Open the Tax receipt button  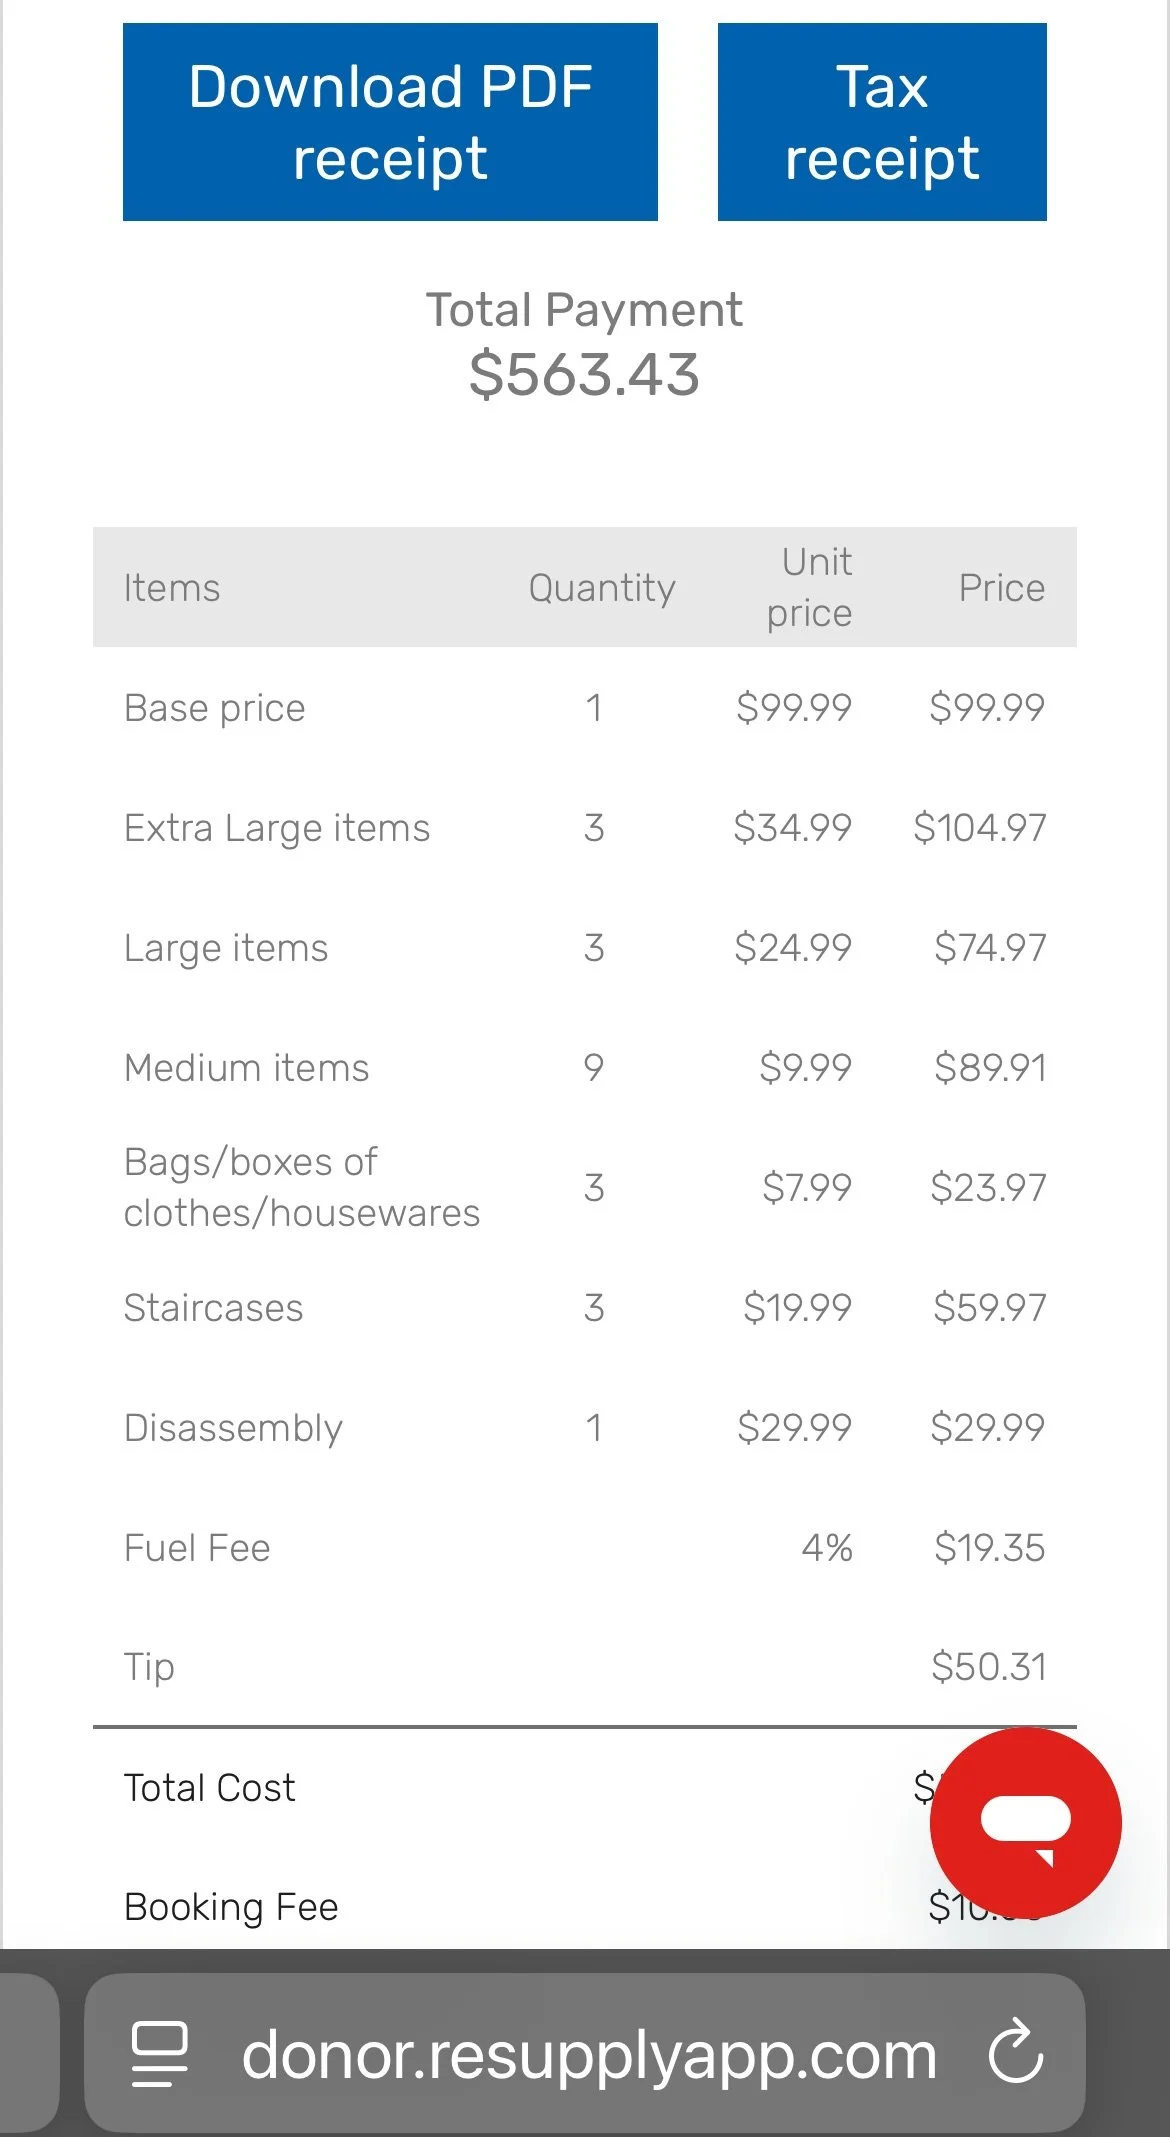(881, 122)
